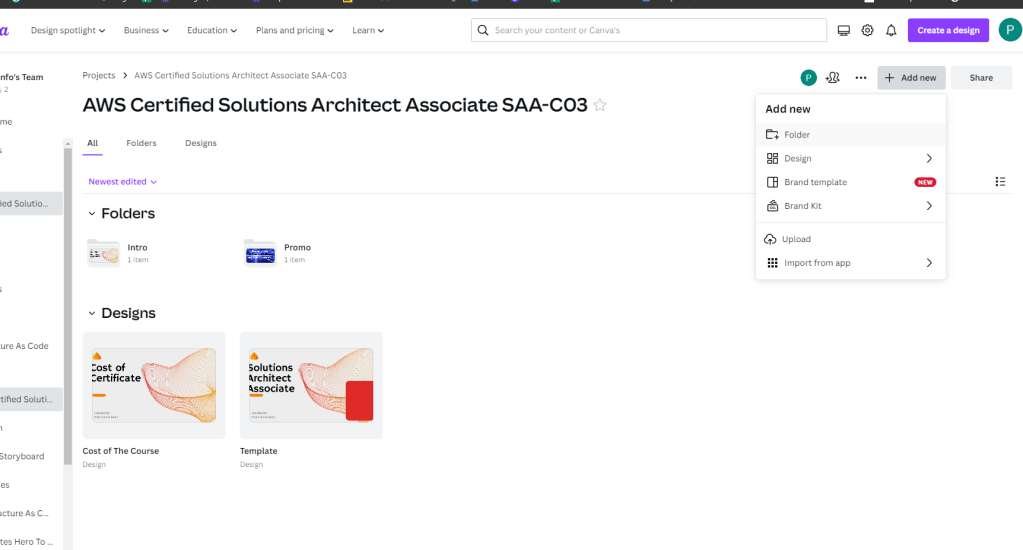Click the NEW badge on Brand template
This screenshot has height=550, width=1023.
[925, 182]
